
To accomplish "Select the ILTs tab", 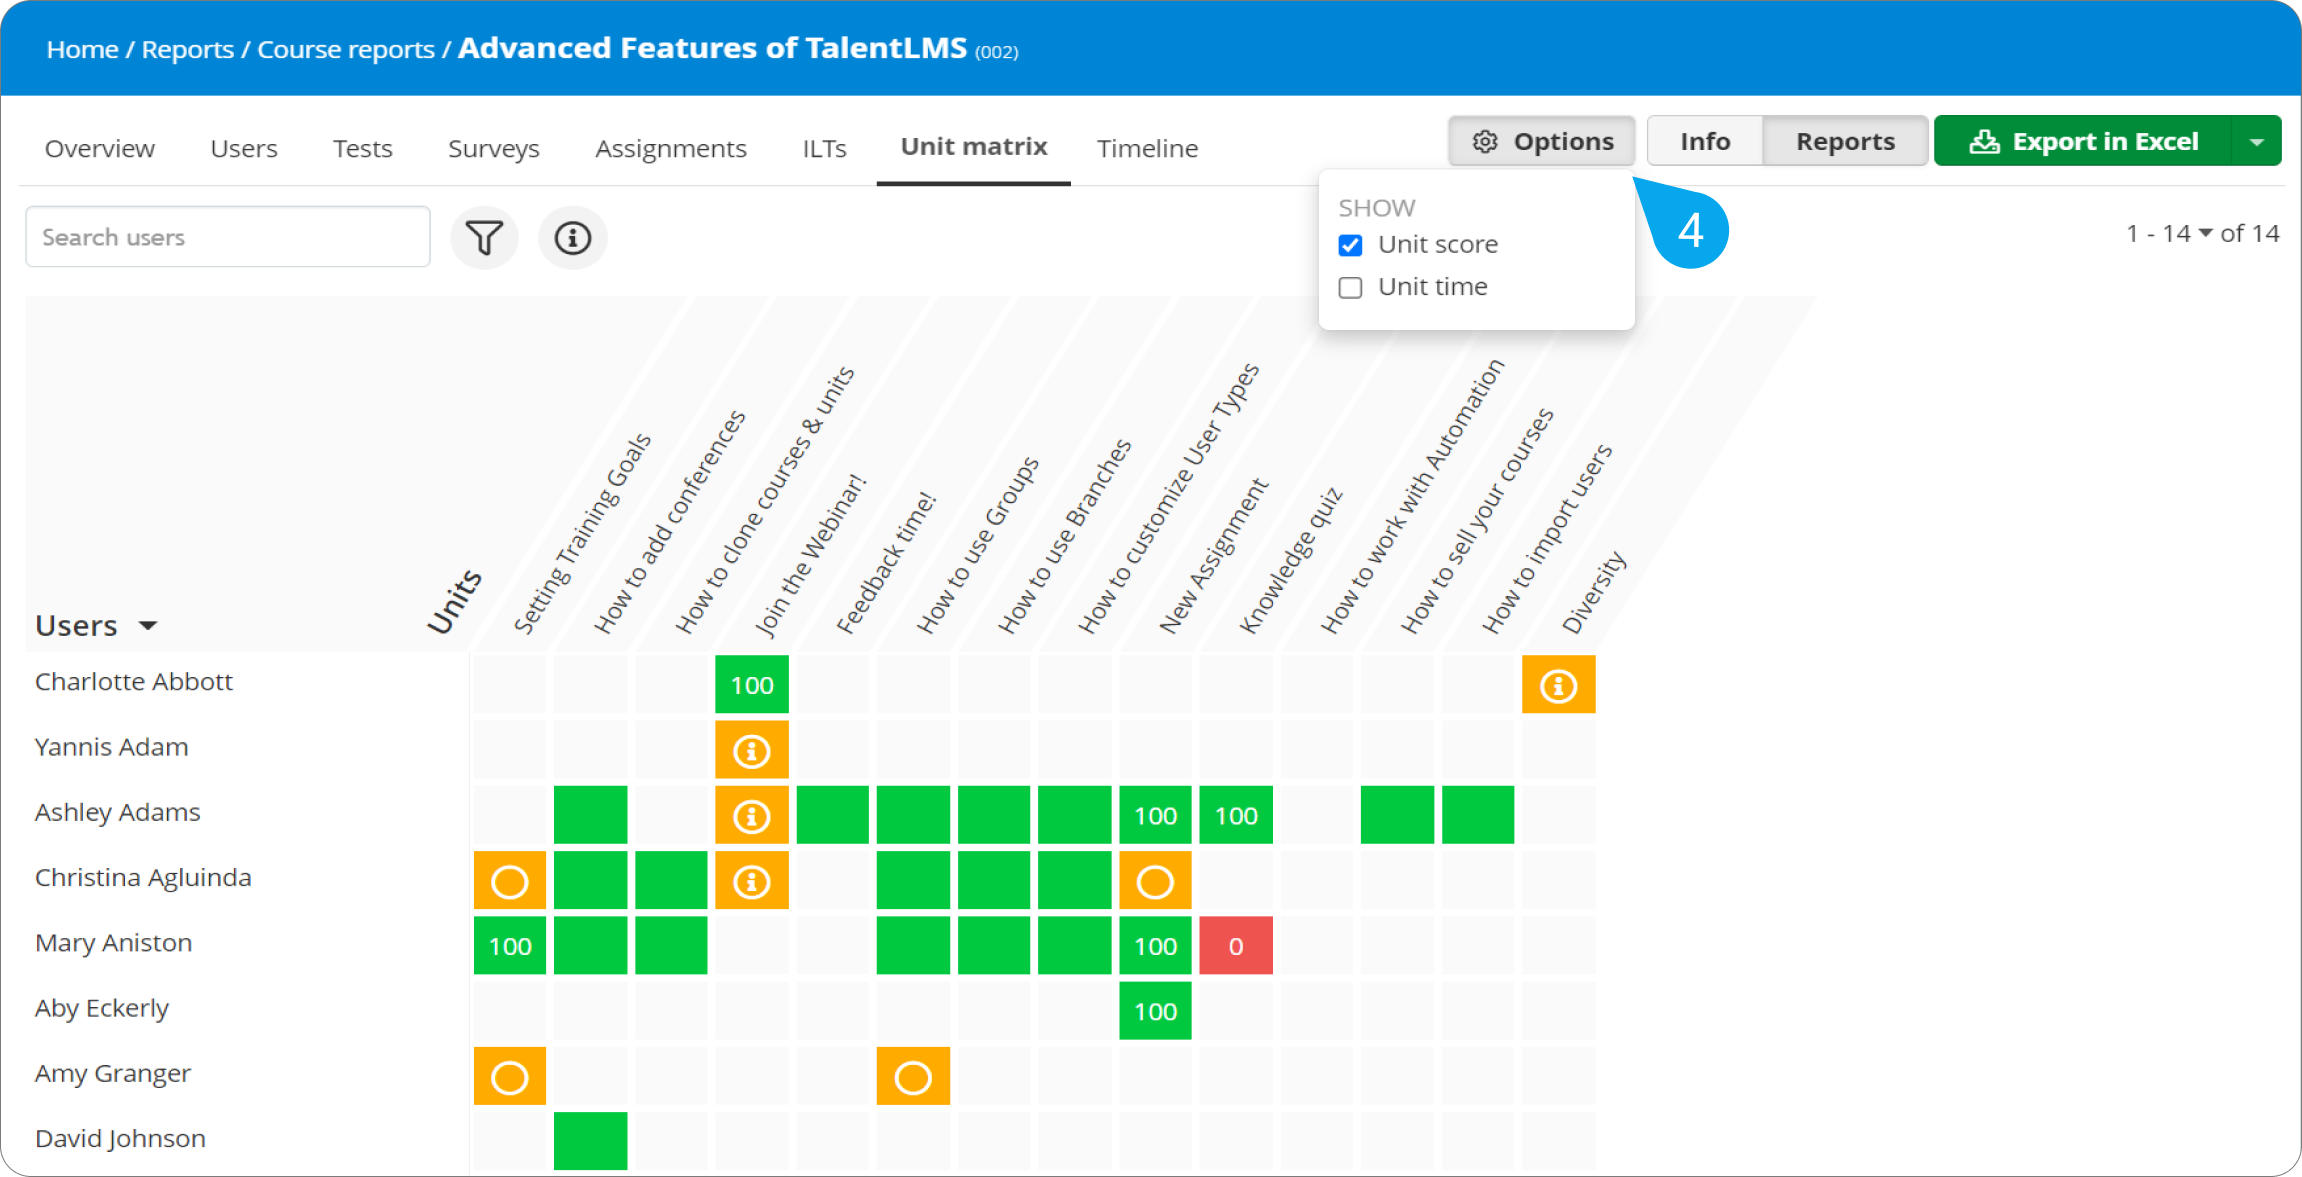I will (824, 148).
